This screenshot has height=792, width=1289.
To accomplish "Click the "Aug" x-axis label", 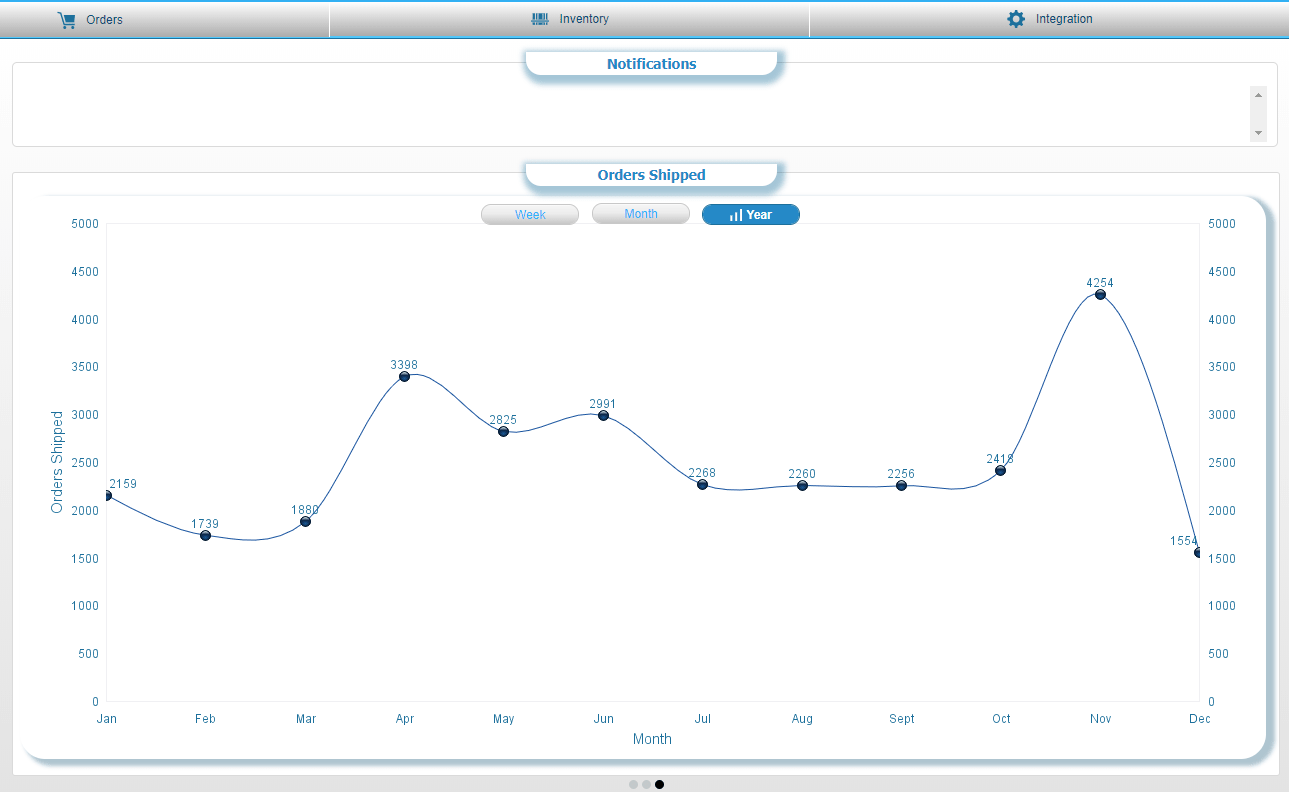I will (x=802, y=719).
